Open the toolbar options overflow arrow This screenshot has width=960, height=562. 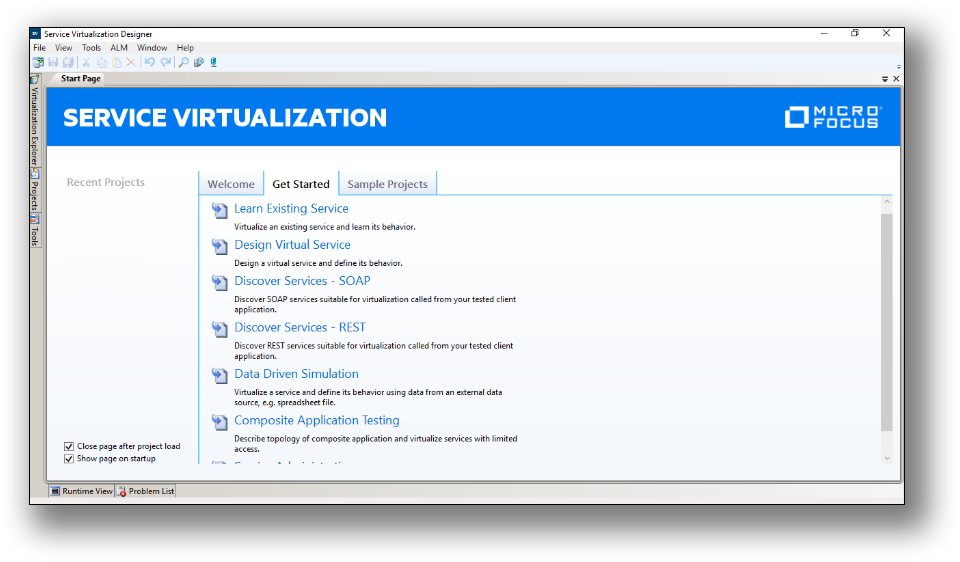pyautogui.click(x=898, y=67)
